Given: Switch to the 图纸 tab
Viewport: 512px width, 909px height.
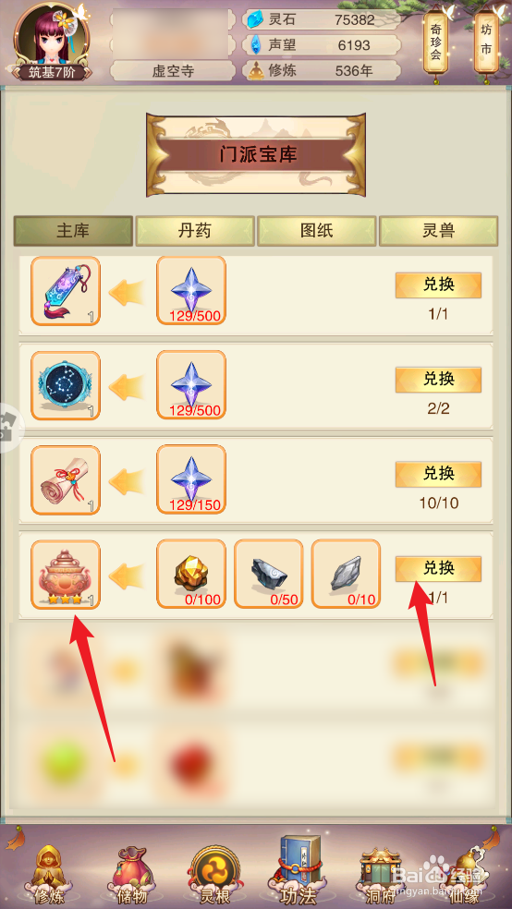Looking at the screenshot, I should point(317,231).
